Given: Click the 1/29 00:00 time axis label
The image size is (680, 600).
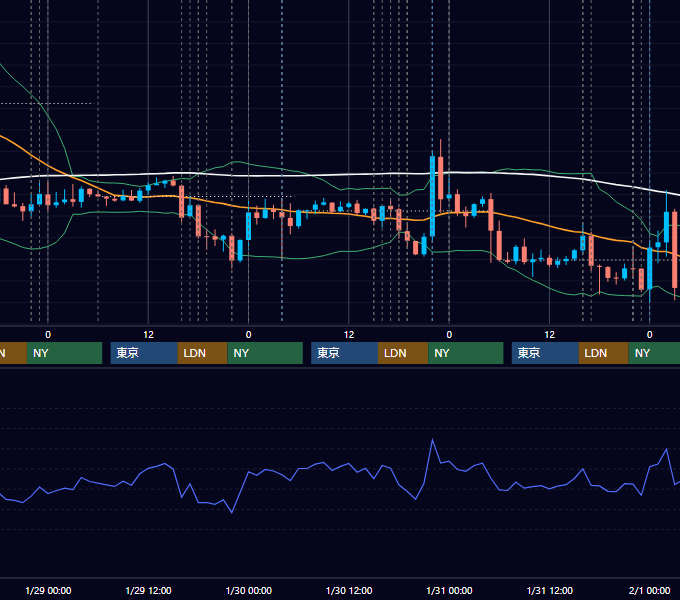Looking at the screenshot, I should pos(48,590).
